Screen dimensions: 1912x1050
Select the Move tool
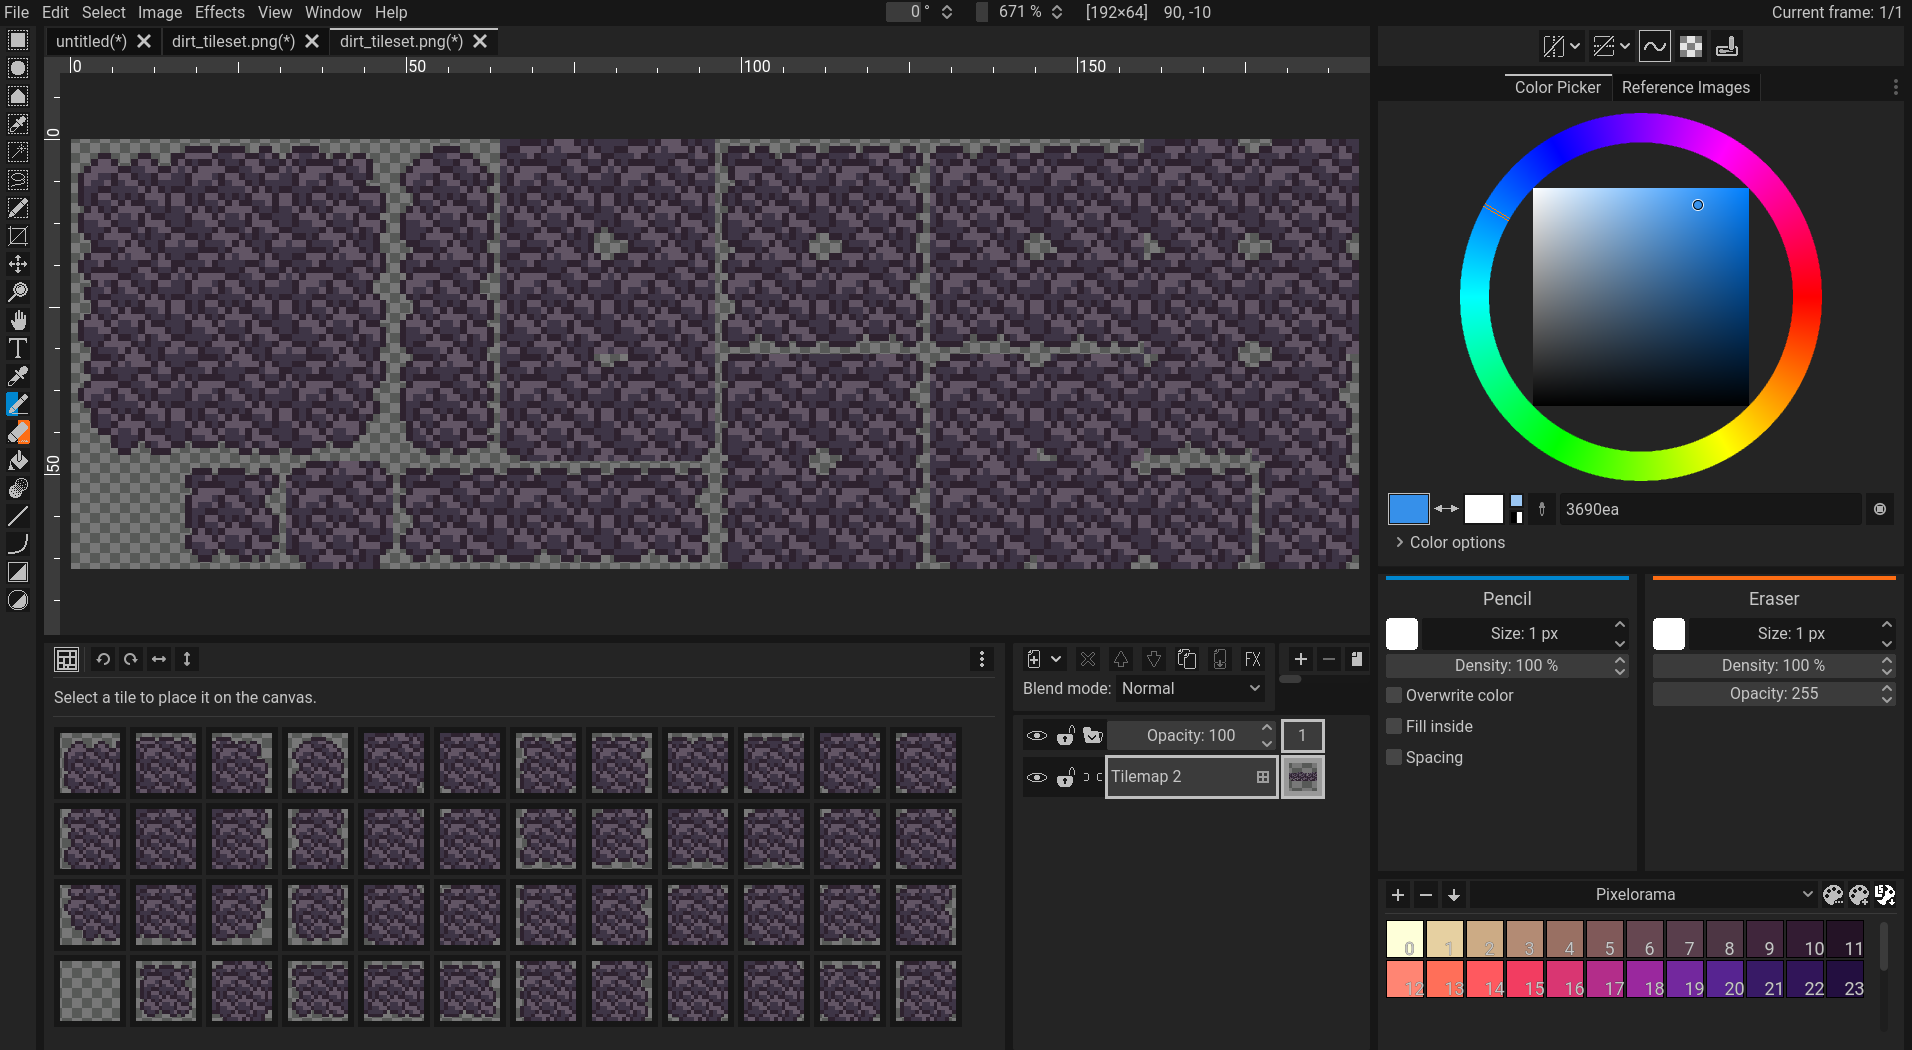tap(17, 264)
